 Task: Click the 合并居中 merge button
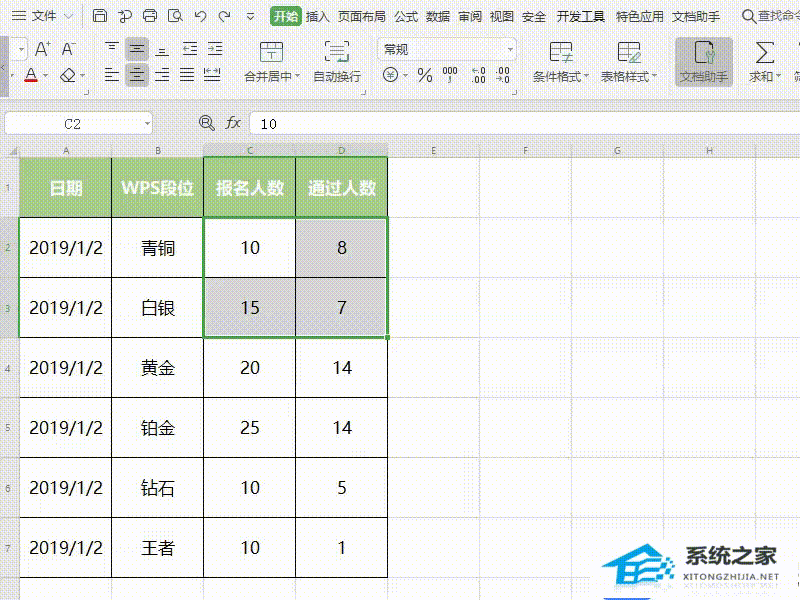coord(270,61)
